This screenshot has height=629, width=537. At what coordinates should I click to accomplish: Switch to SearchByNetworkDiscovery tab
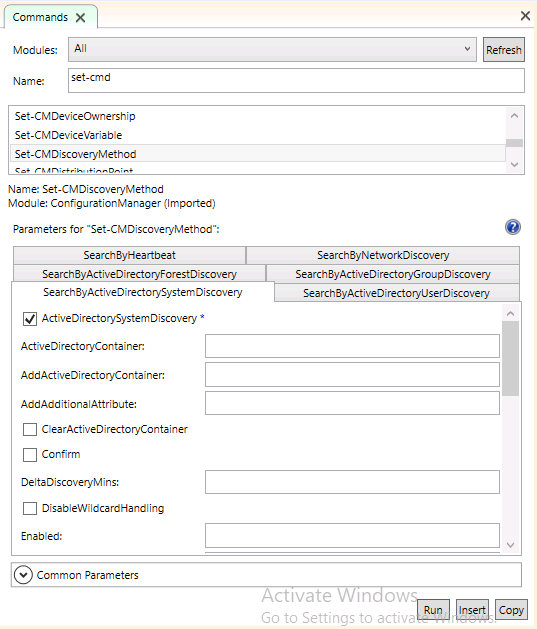pos(383,255)
